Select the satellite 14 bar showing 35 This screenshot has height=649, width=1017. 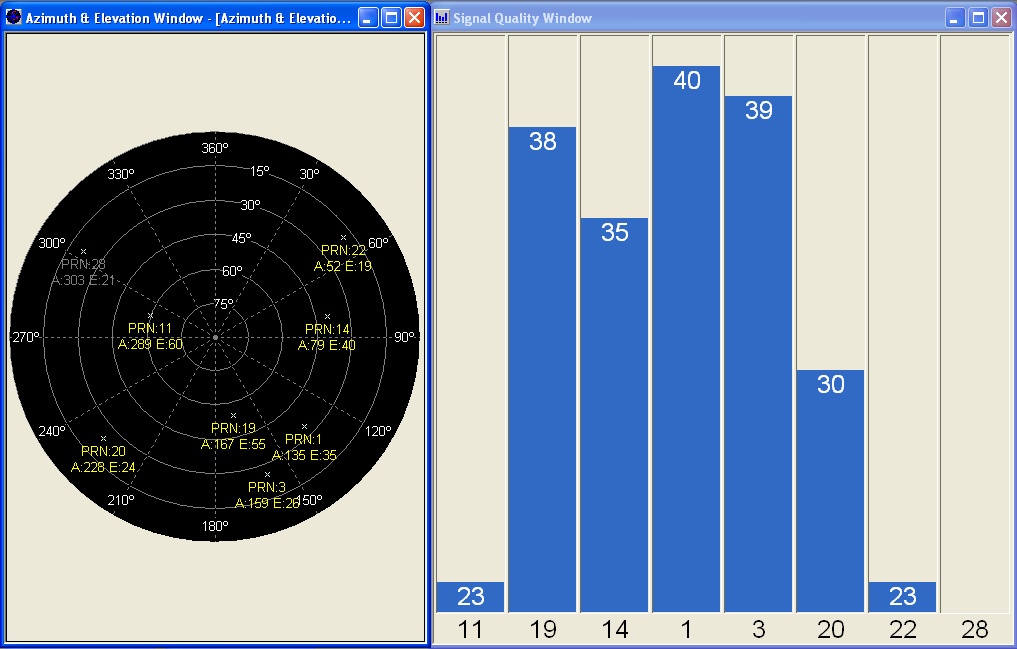pyautogui.click(x=614, y=414)
